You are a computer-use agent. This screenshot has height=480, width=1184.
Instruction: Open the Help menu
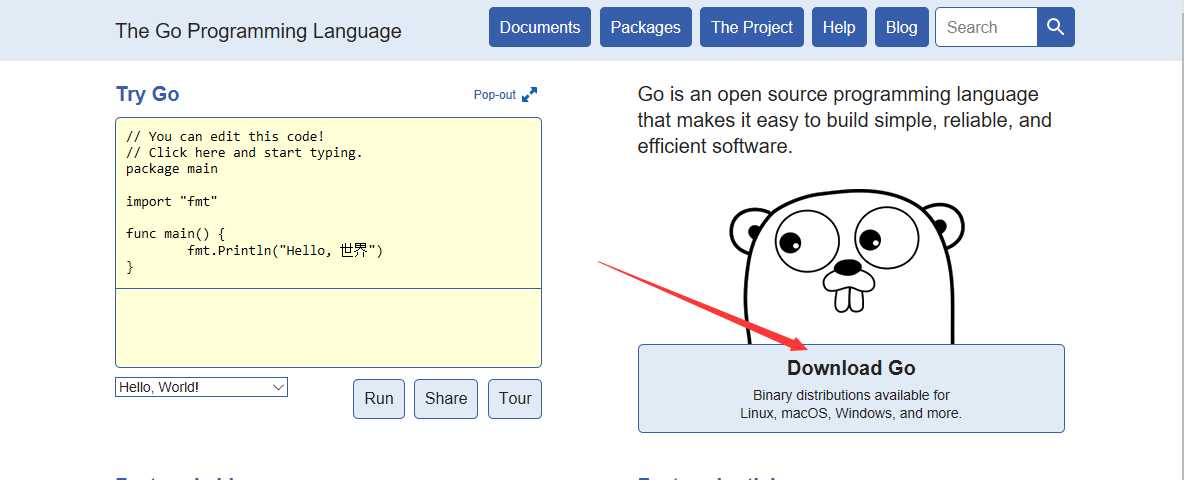coord(839,27)
